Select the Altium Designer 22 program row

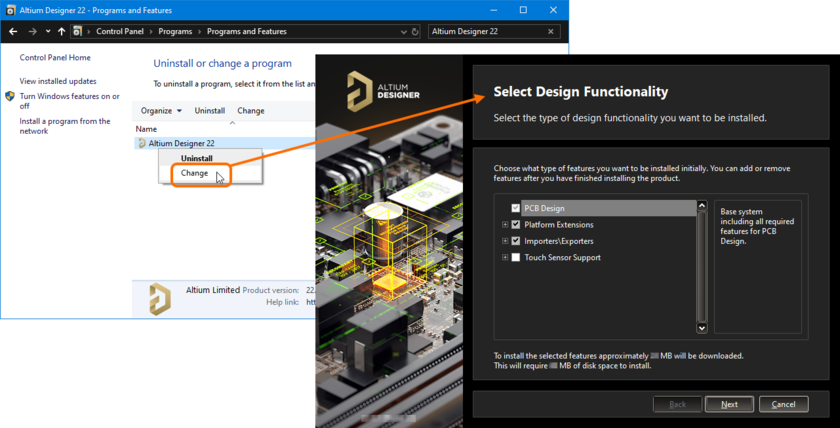tap(224, 143)
